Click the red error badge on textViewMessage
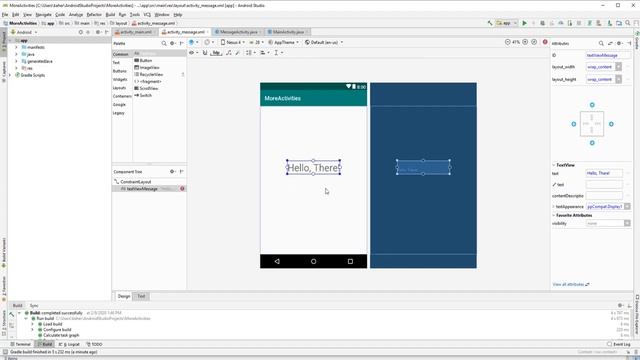Screen dimensions: 640x360 [x=182, y=189]
